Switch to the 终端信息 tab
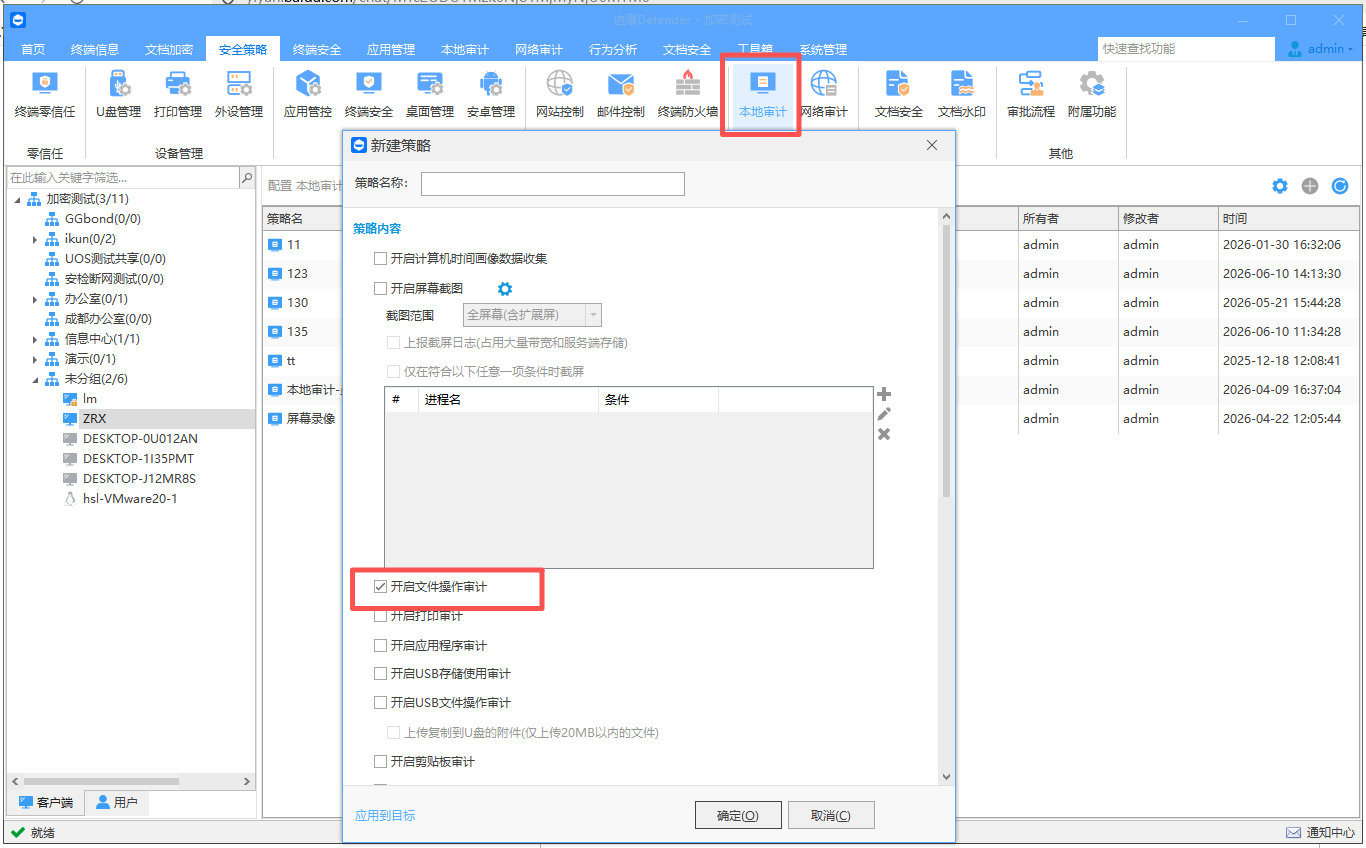This screenshot has height=848, width=1366. click(95, 49)
